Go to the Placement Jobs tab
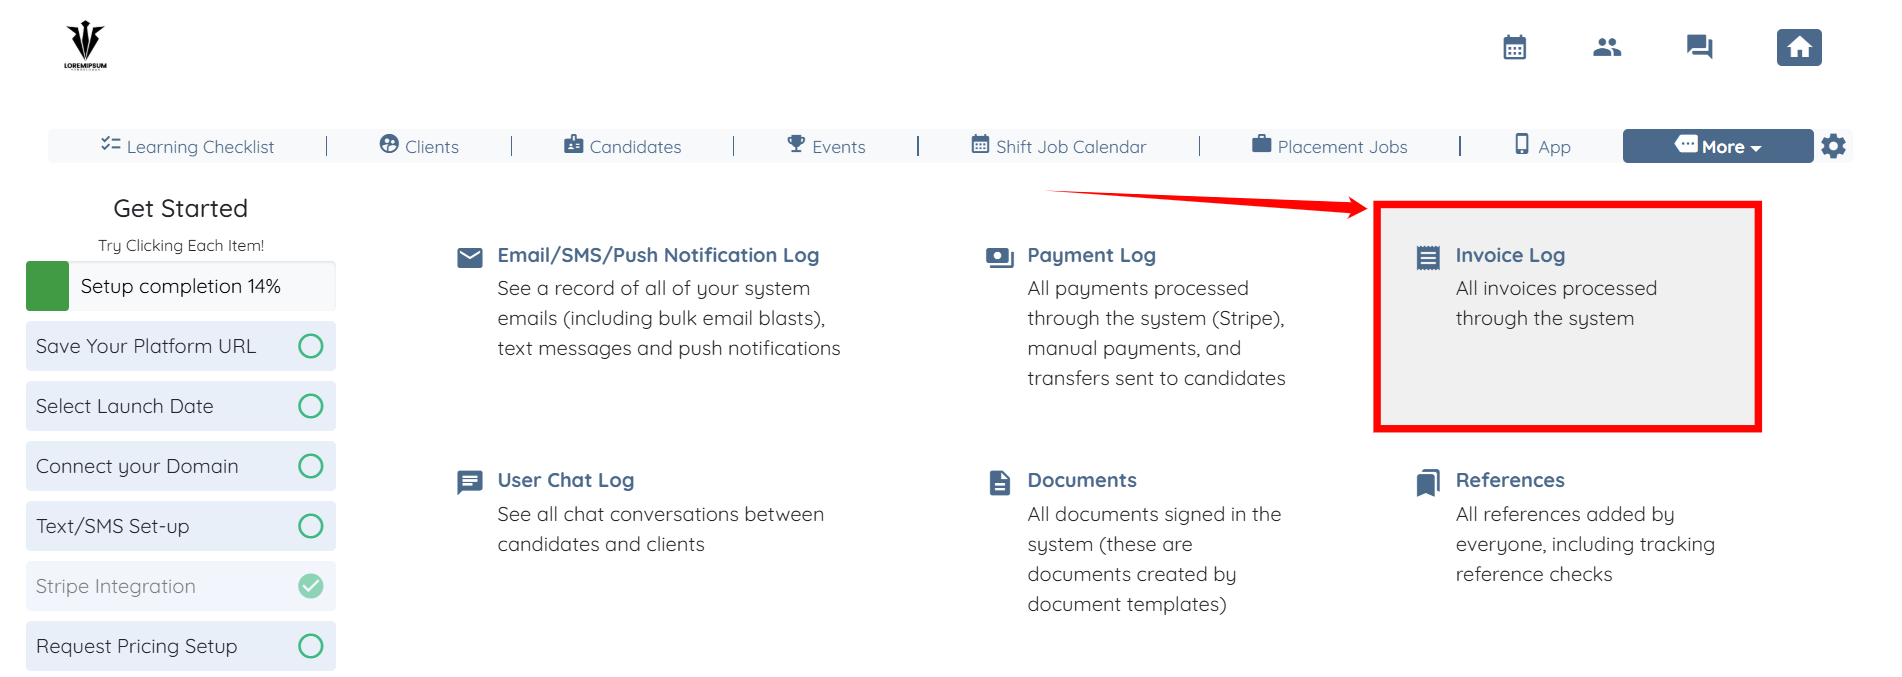 pos(1329,146)
